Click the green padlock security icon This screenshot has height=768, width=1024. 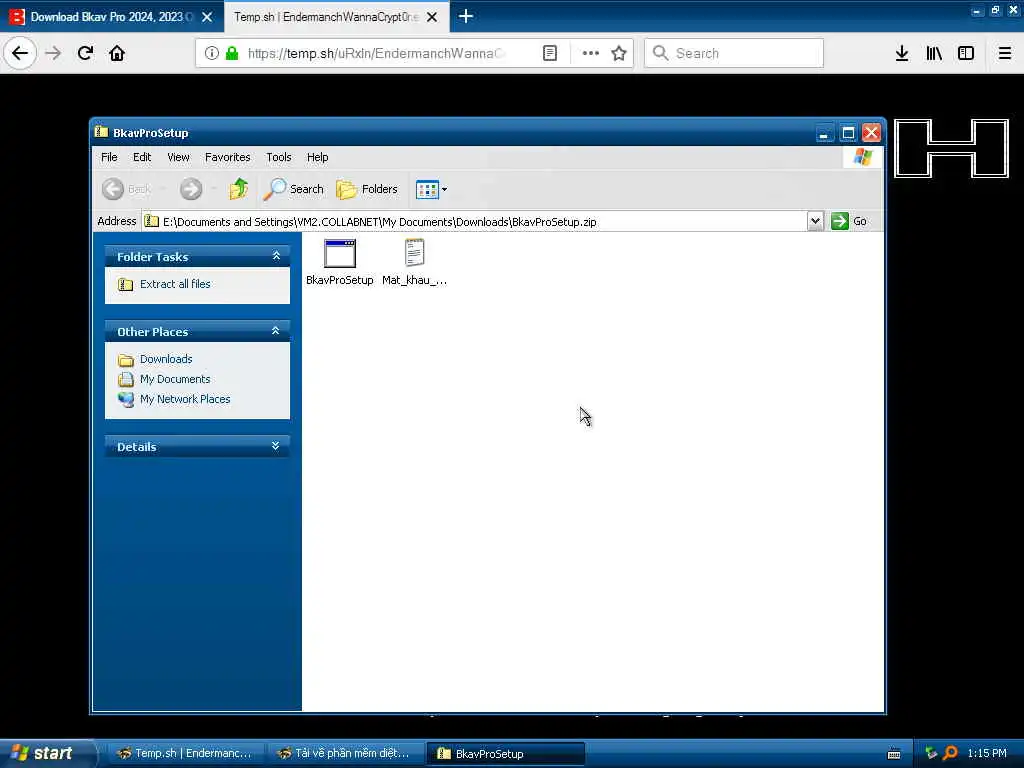point(232,53)
